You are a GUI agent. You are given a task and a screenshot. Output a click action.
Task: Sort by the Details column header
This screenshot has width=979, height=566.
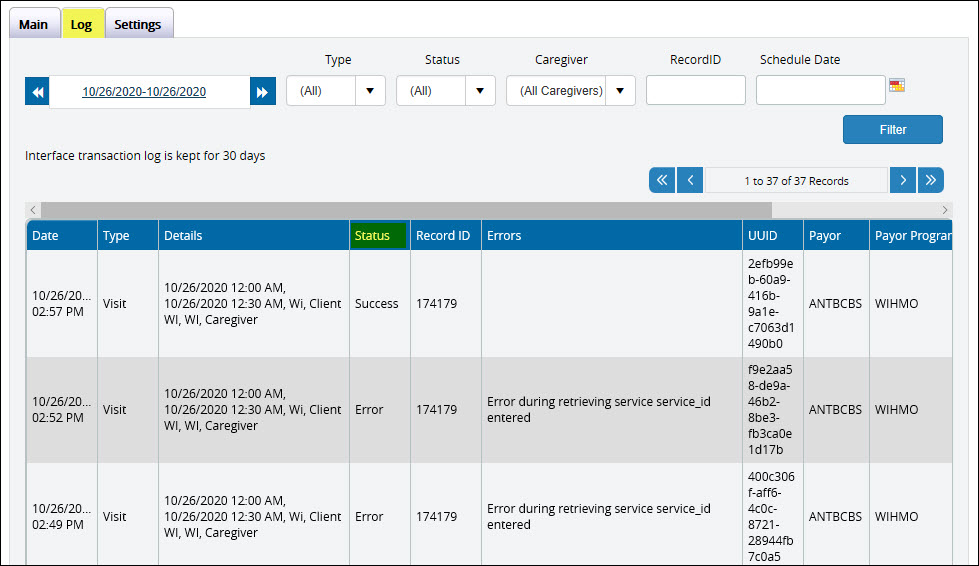pyautogui.click(x=254, y=235)
